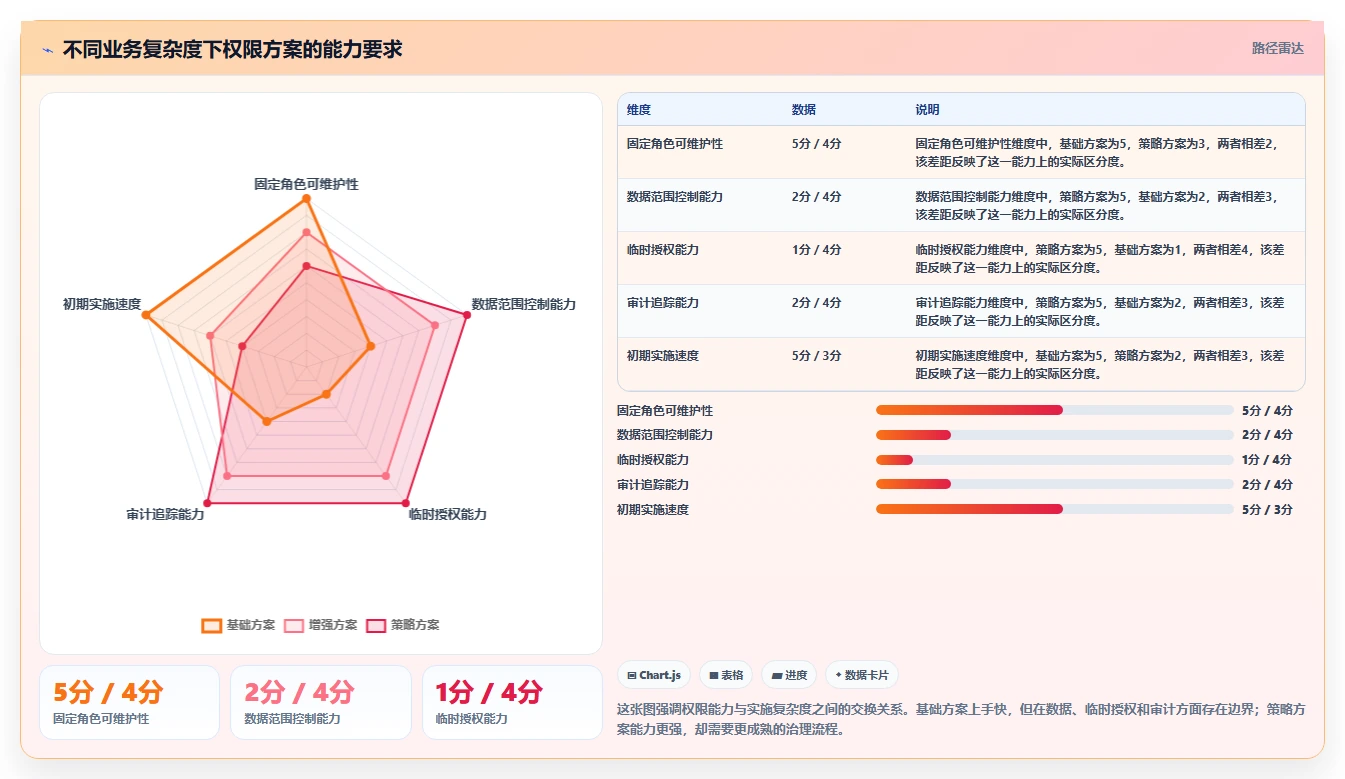
Task: Toggle the 增强方案 legend swatch
Action: pyautogui.click(x=294, y=625)
